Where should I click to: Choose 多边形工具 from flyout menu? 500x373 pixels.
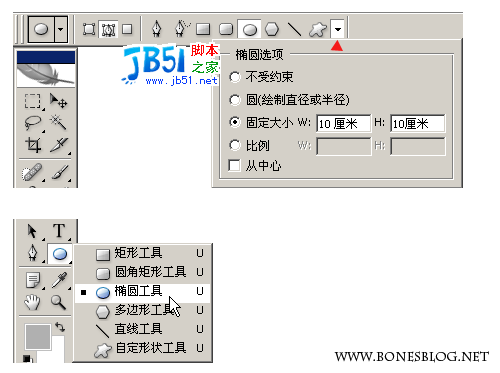143,311
